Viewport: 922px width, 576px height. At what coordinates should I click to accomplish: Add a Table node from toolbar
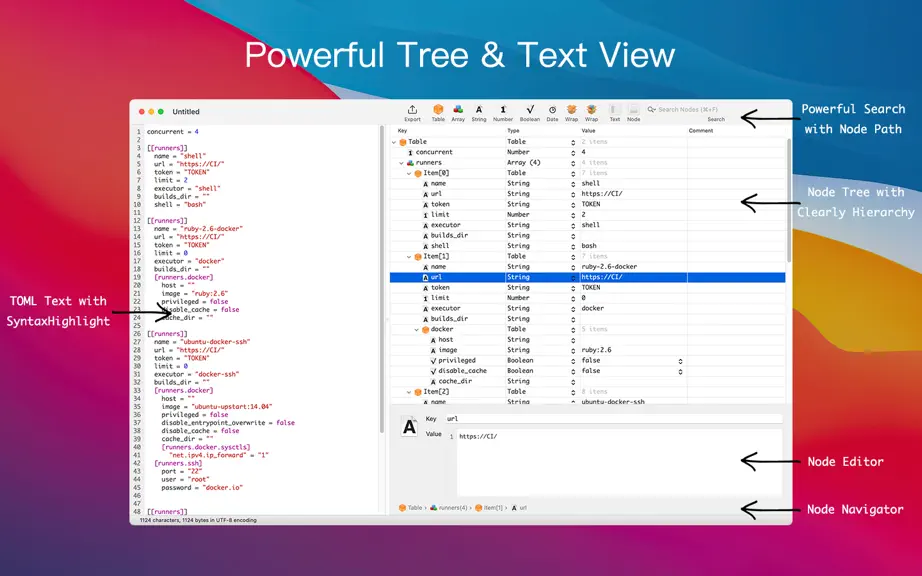(x=438, y=112)
